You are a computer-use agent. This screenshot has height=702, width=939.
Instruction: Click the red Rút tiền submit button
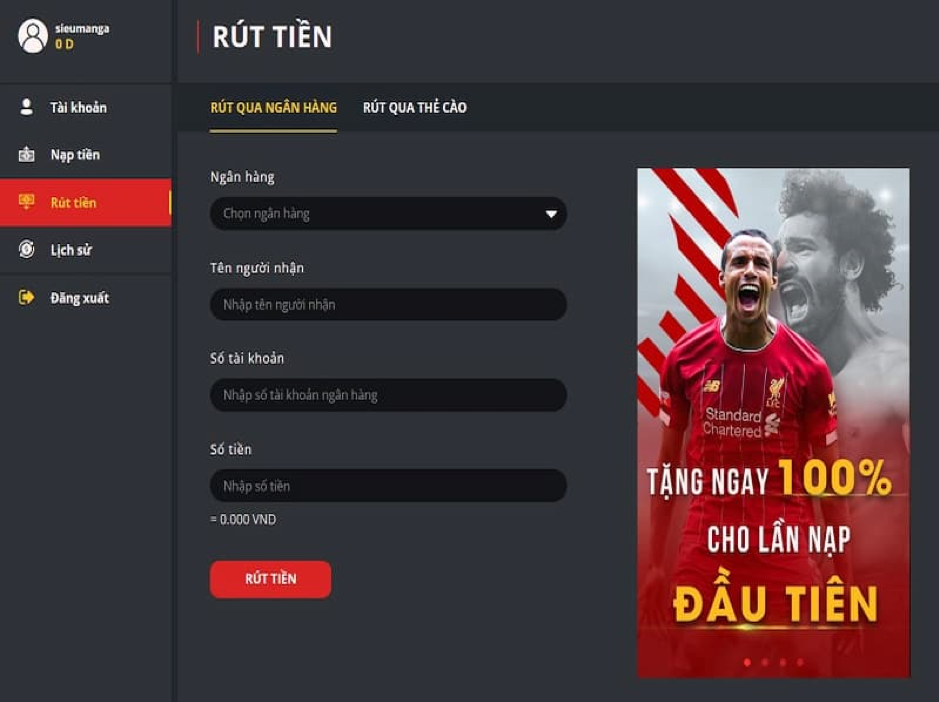pyautogui.click(x=270, y=579)
